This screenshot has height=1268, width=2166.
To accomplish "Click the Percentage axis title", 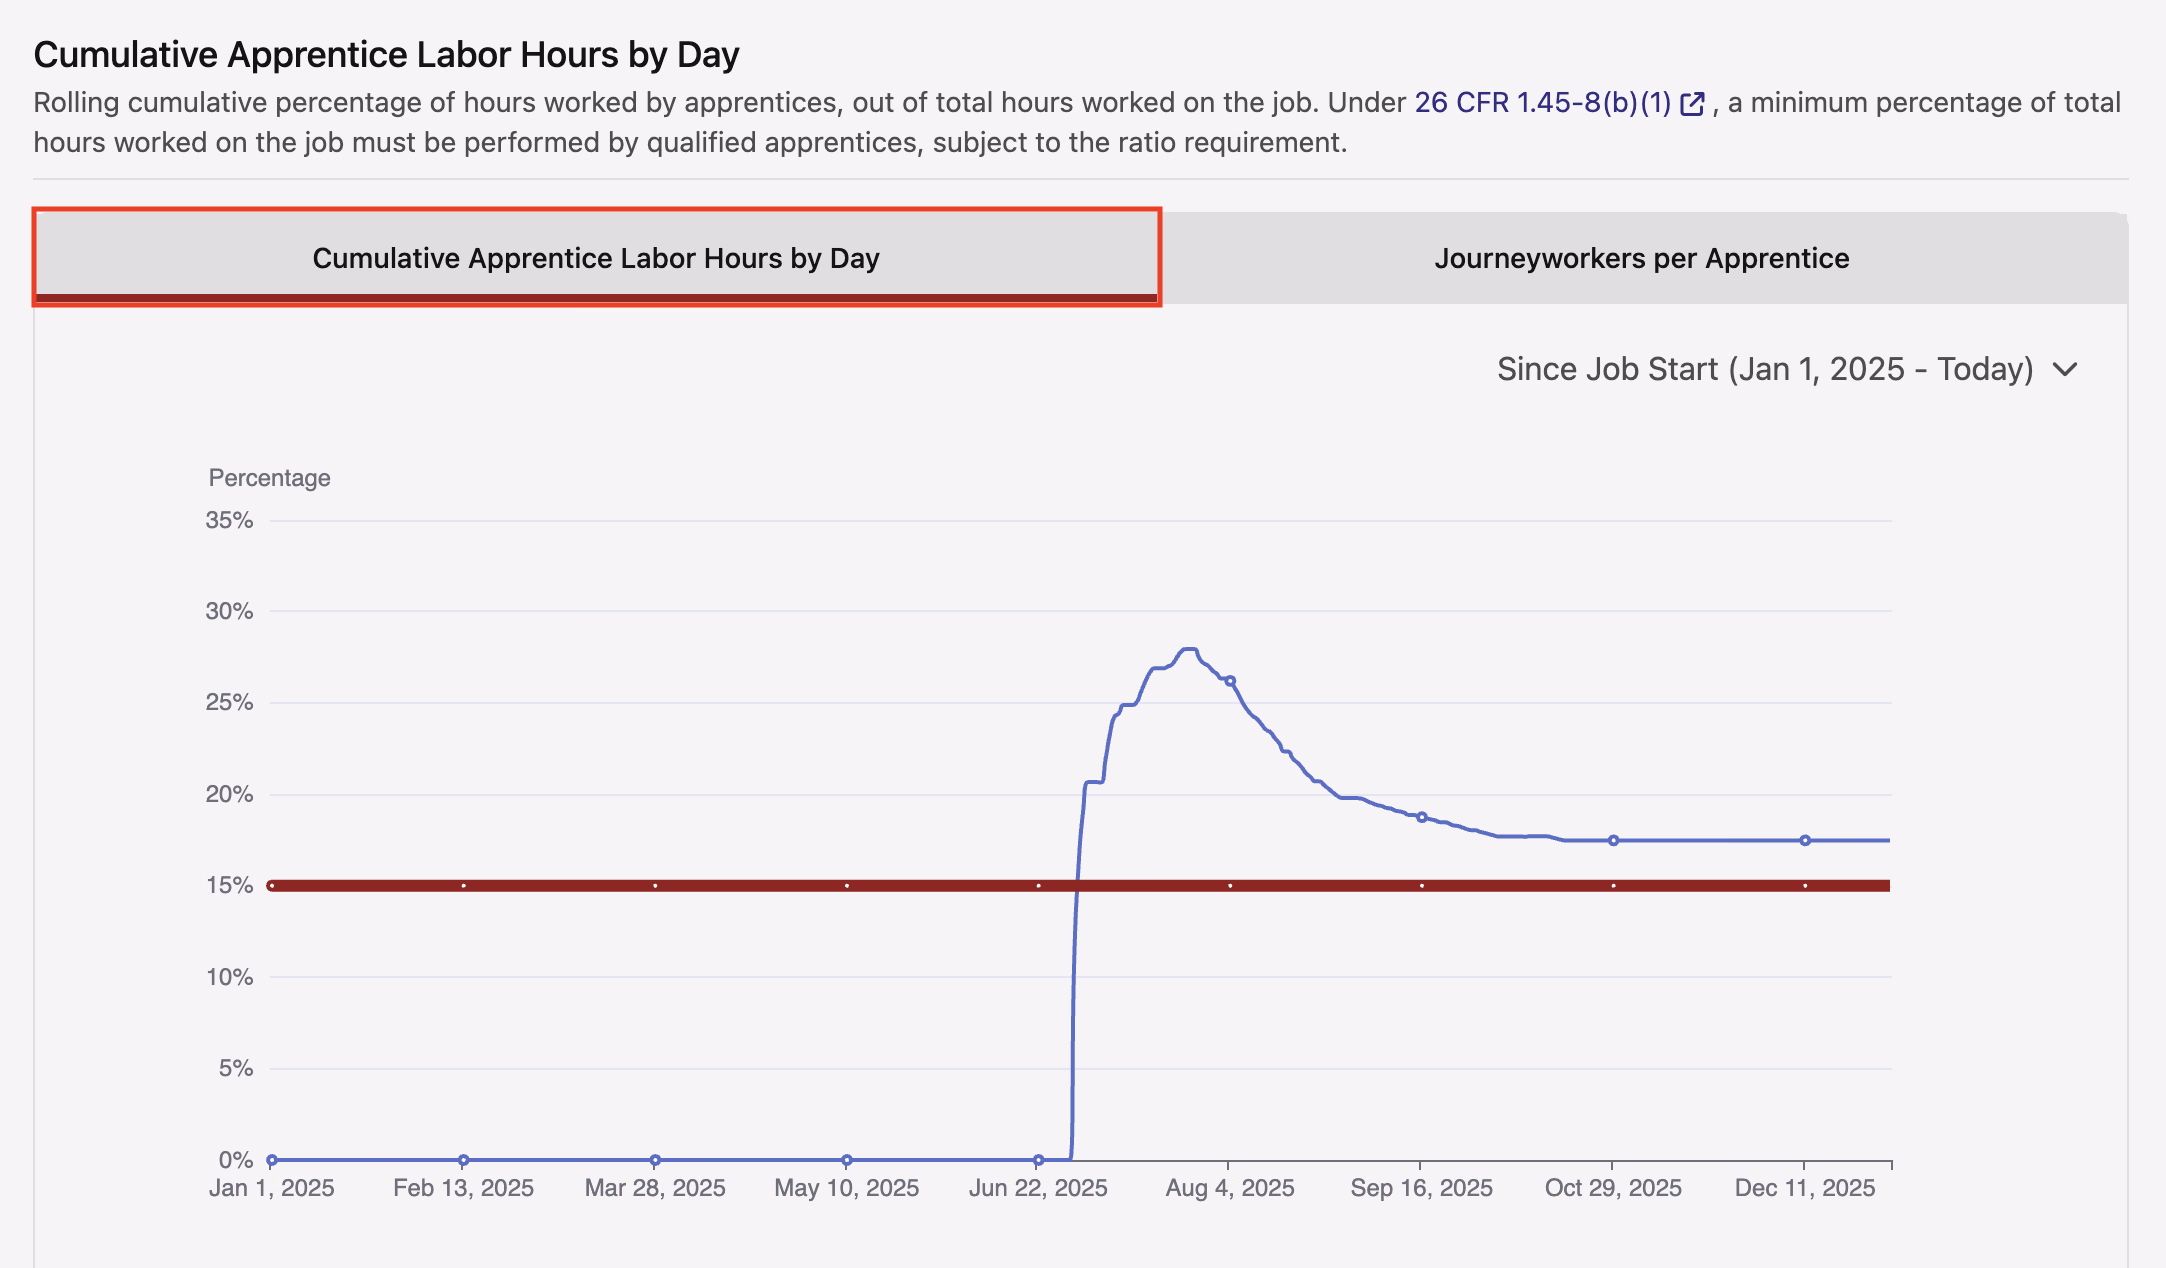I will (269, 478).
